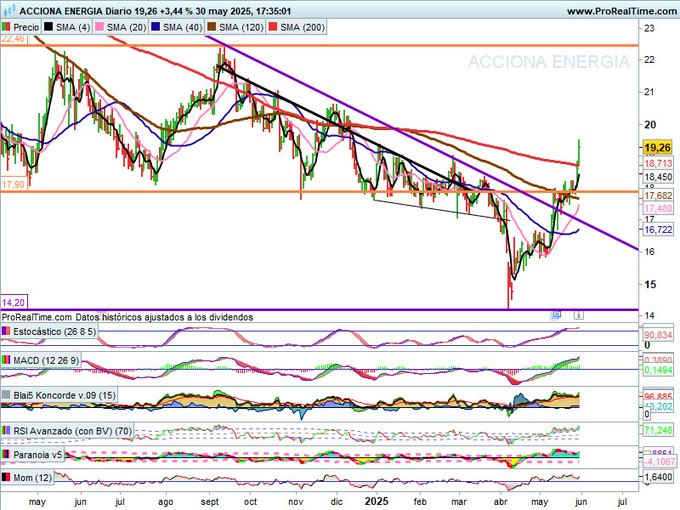Open RSI Avanzado (con BV) (70) label
Image resolution: width=680 pixels, height=510 pixels.
[x=73, y=432]
